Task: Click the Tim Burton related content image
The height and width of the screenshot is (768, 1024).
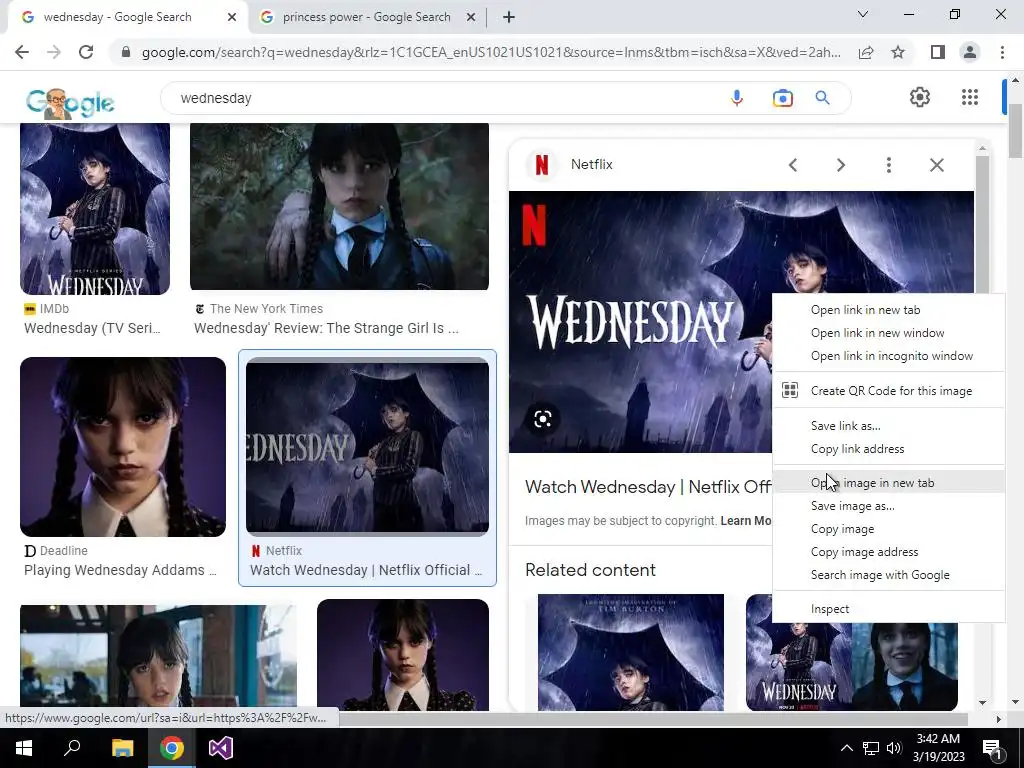Action: (x=631, y=652)
